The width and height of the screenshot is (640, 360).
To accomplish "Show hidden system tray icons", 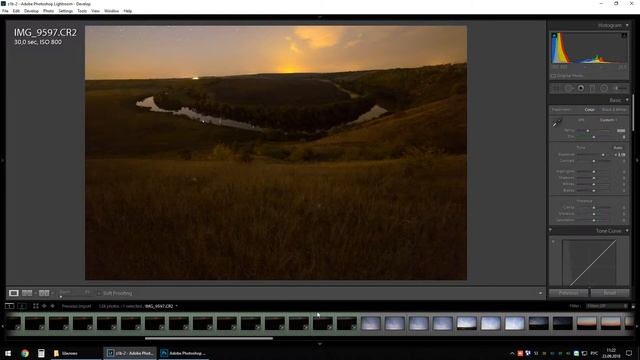I will (x=512, y=353).
